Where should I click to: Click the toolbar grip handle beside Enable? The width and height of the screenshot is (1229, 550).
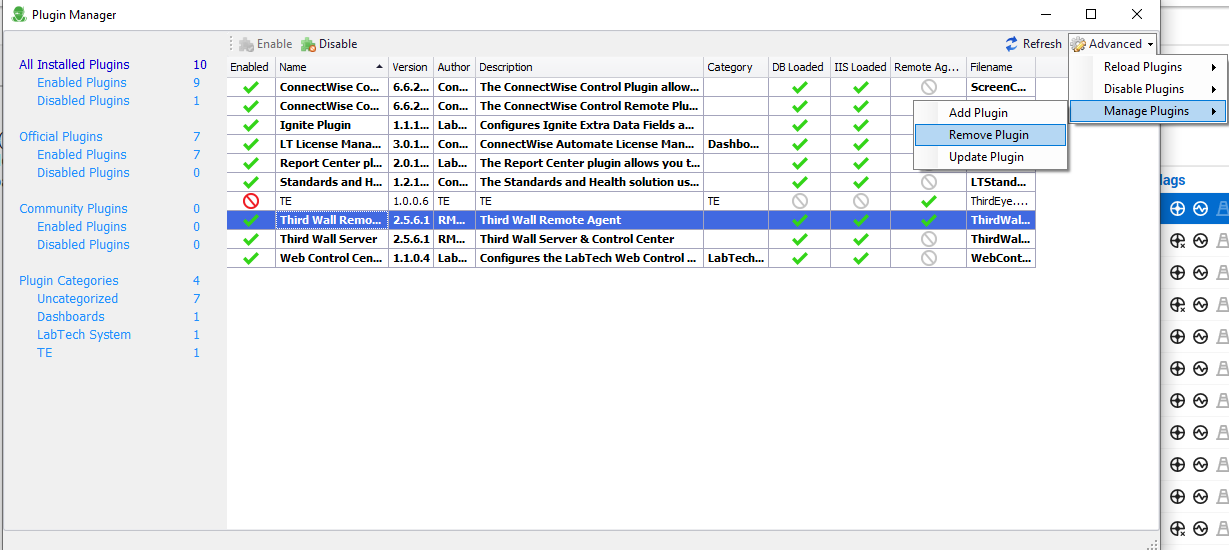[231, 44]
